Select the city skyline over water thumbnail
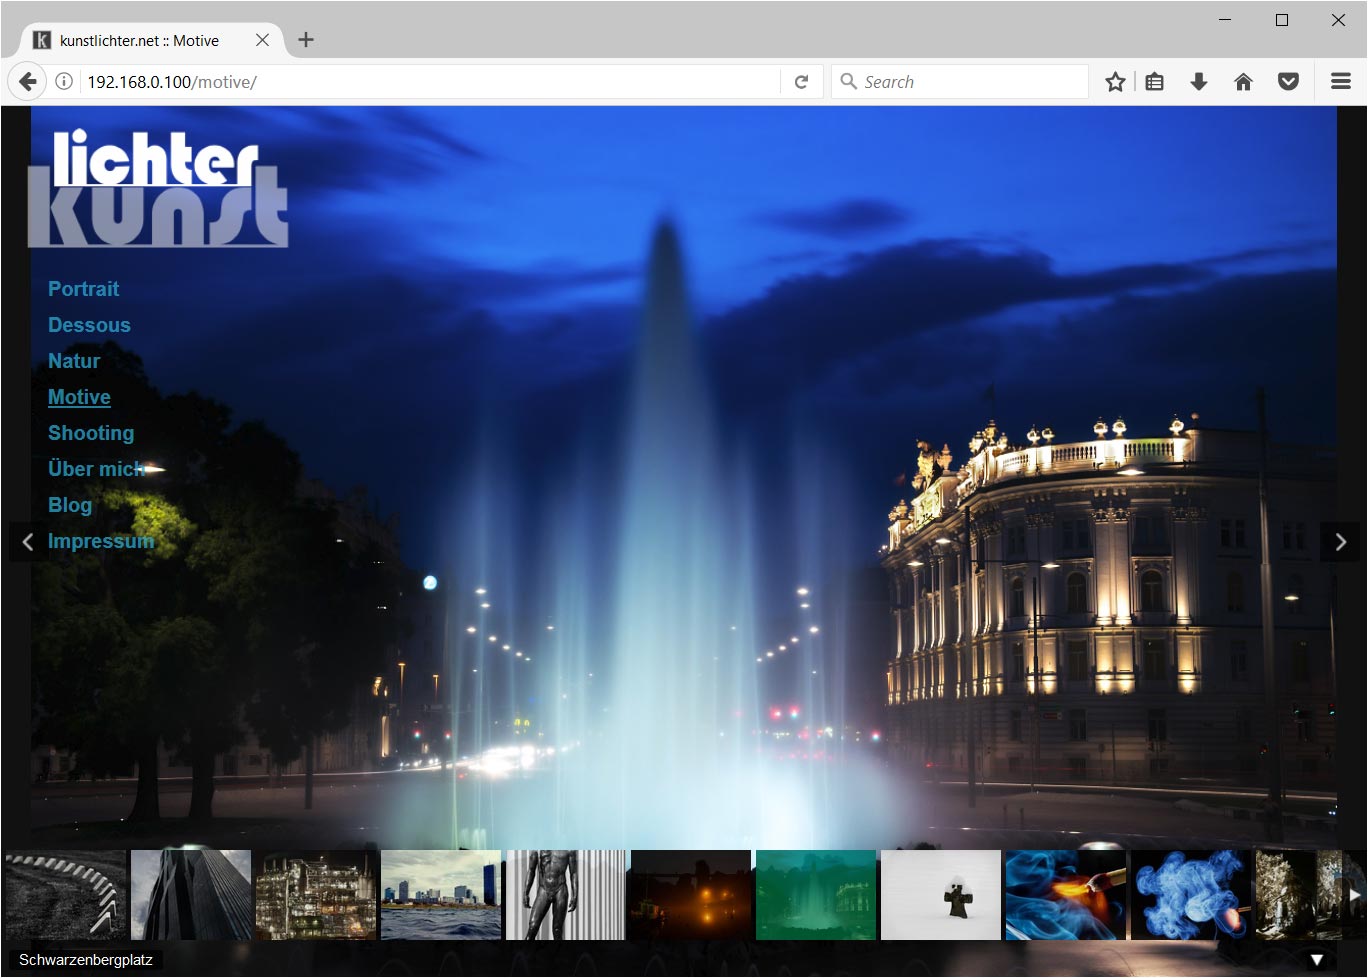 [x=441, y=895]
